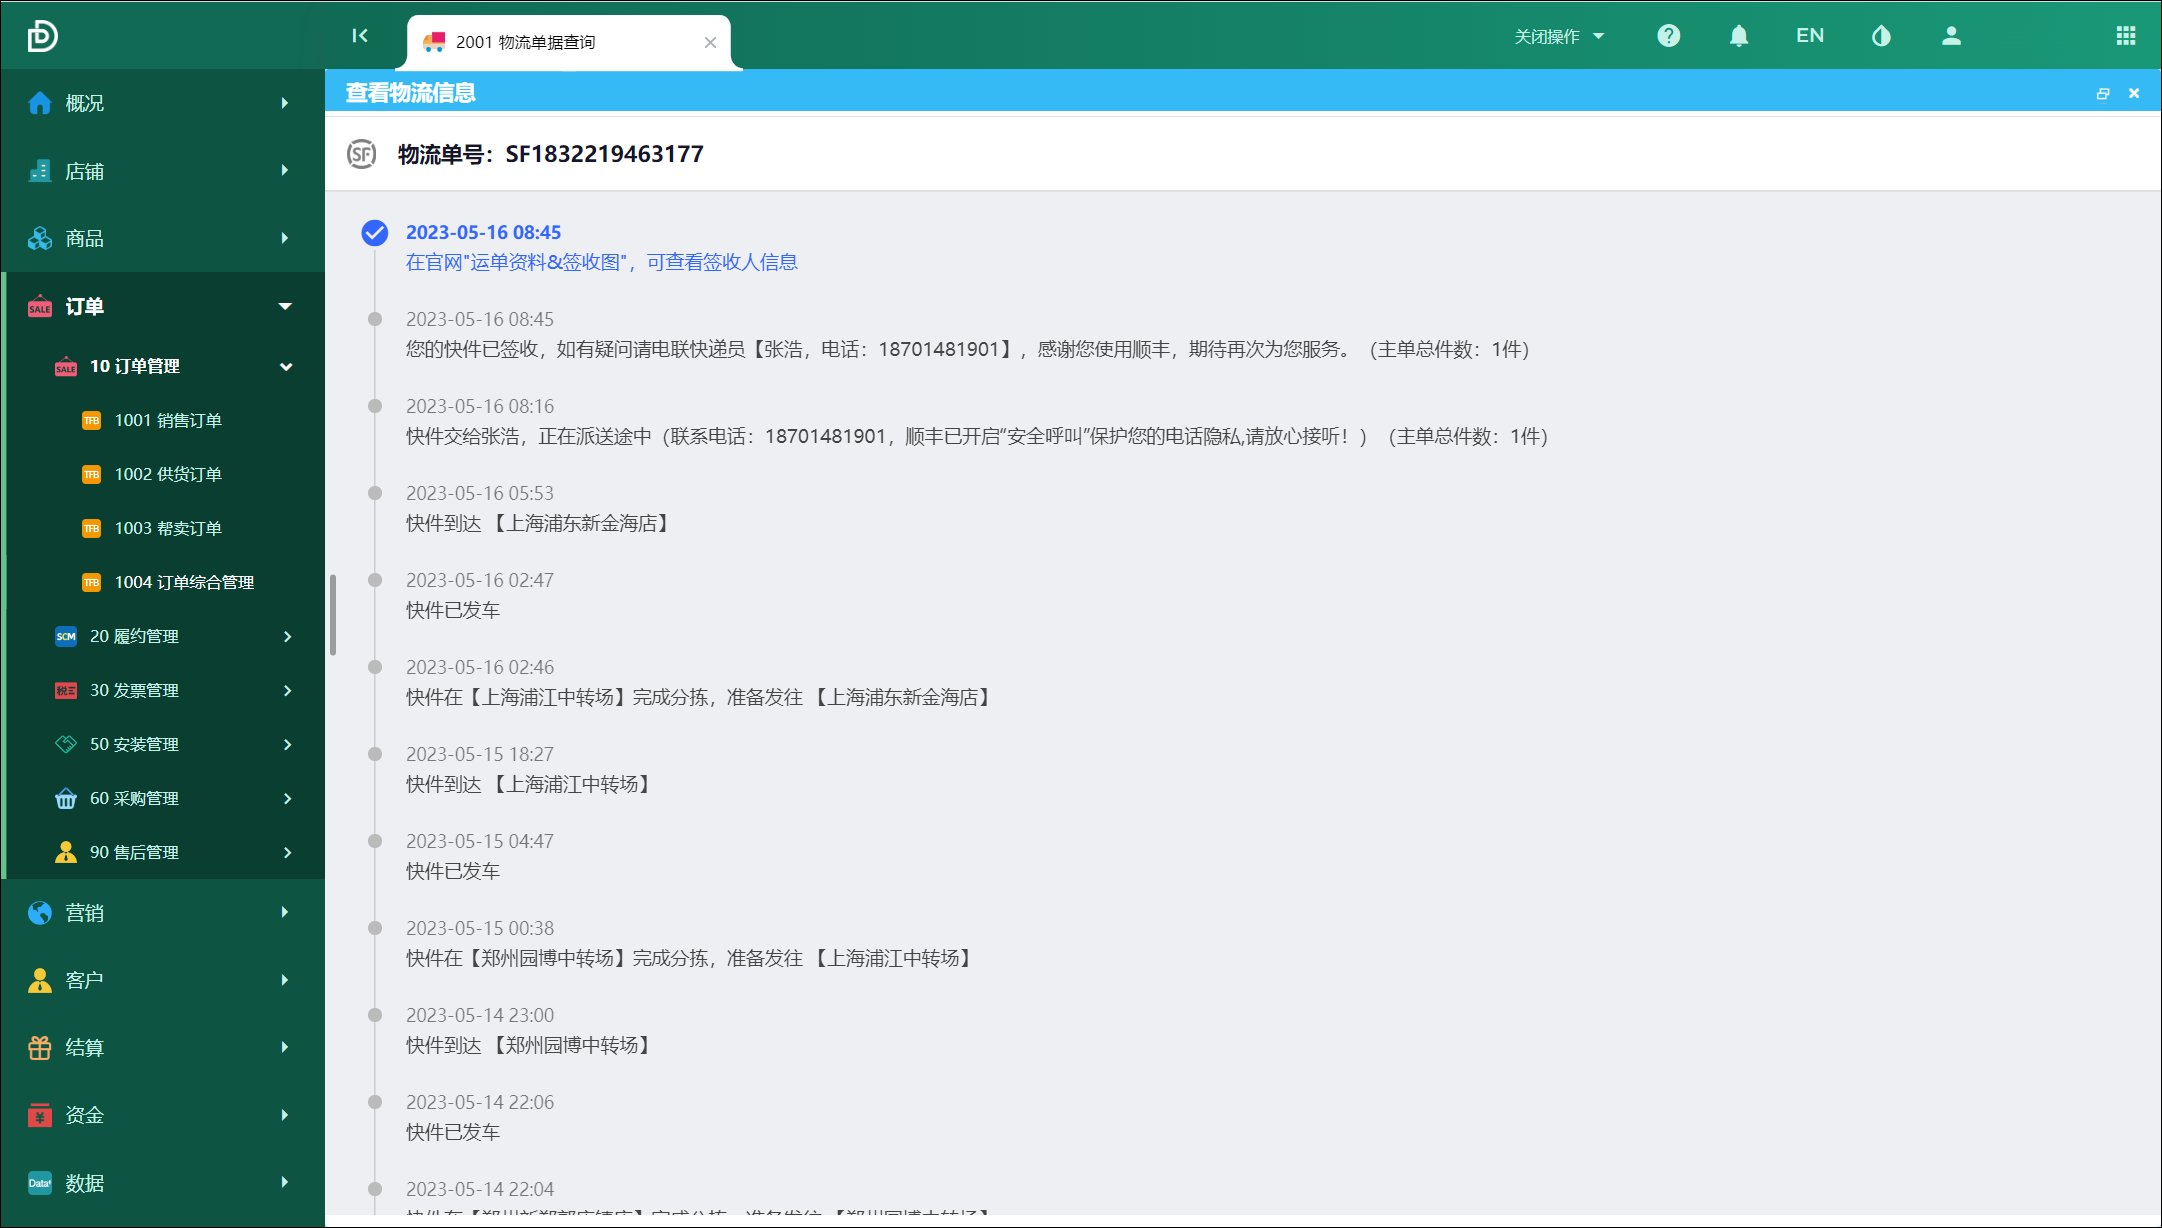Image resolution: width=2162 pixels, height=1228 pixels.
Task: Click the 客户 person icon
Action: 40,980
